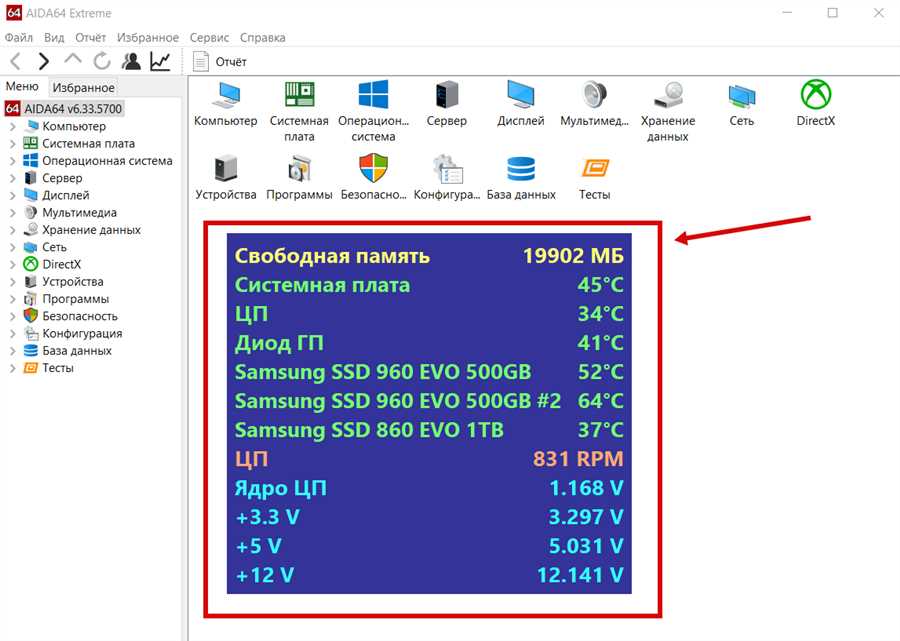Click the refresh icon in the toolbar
The height and width of the screenshot is (641, 900).
(102, 61)
